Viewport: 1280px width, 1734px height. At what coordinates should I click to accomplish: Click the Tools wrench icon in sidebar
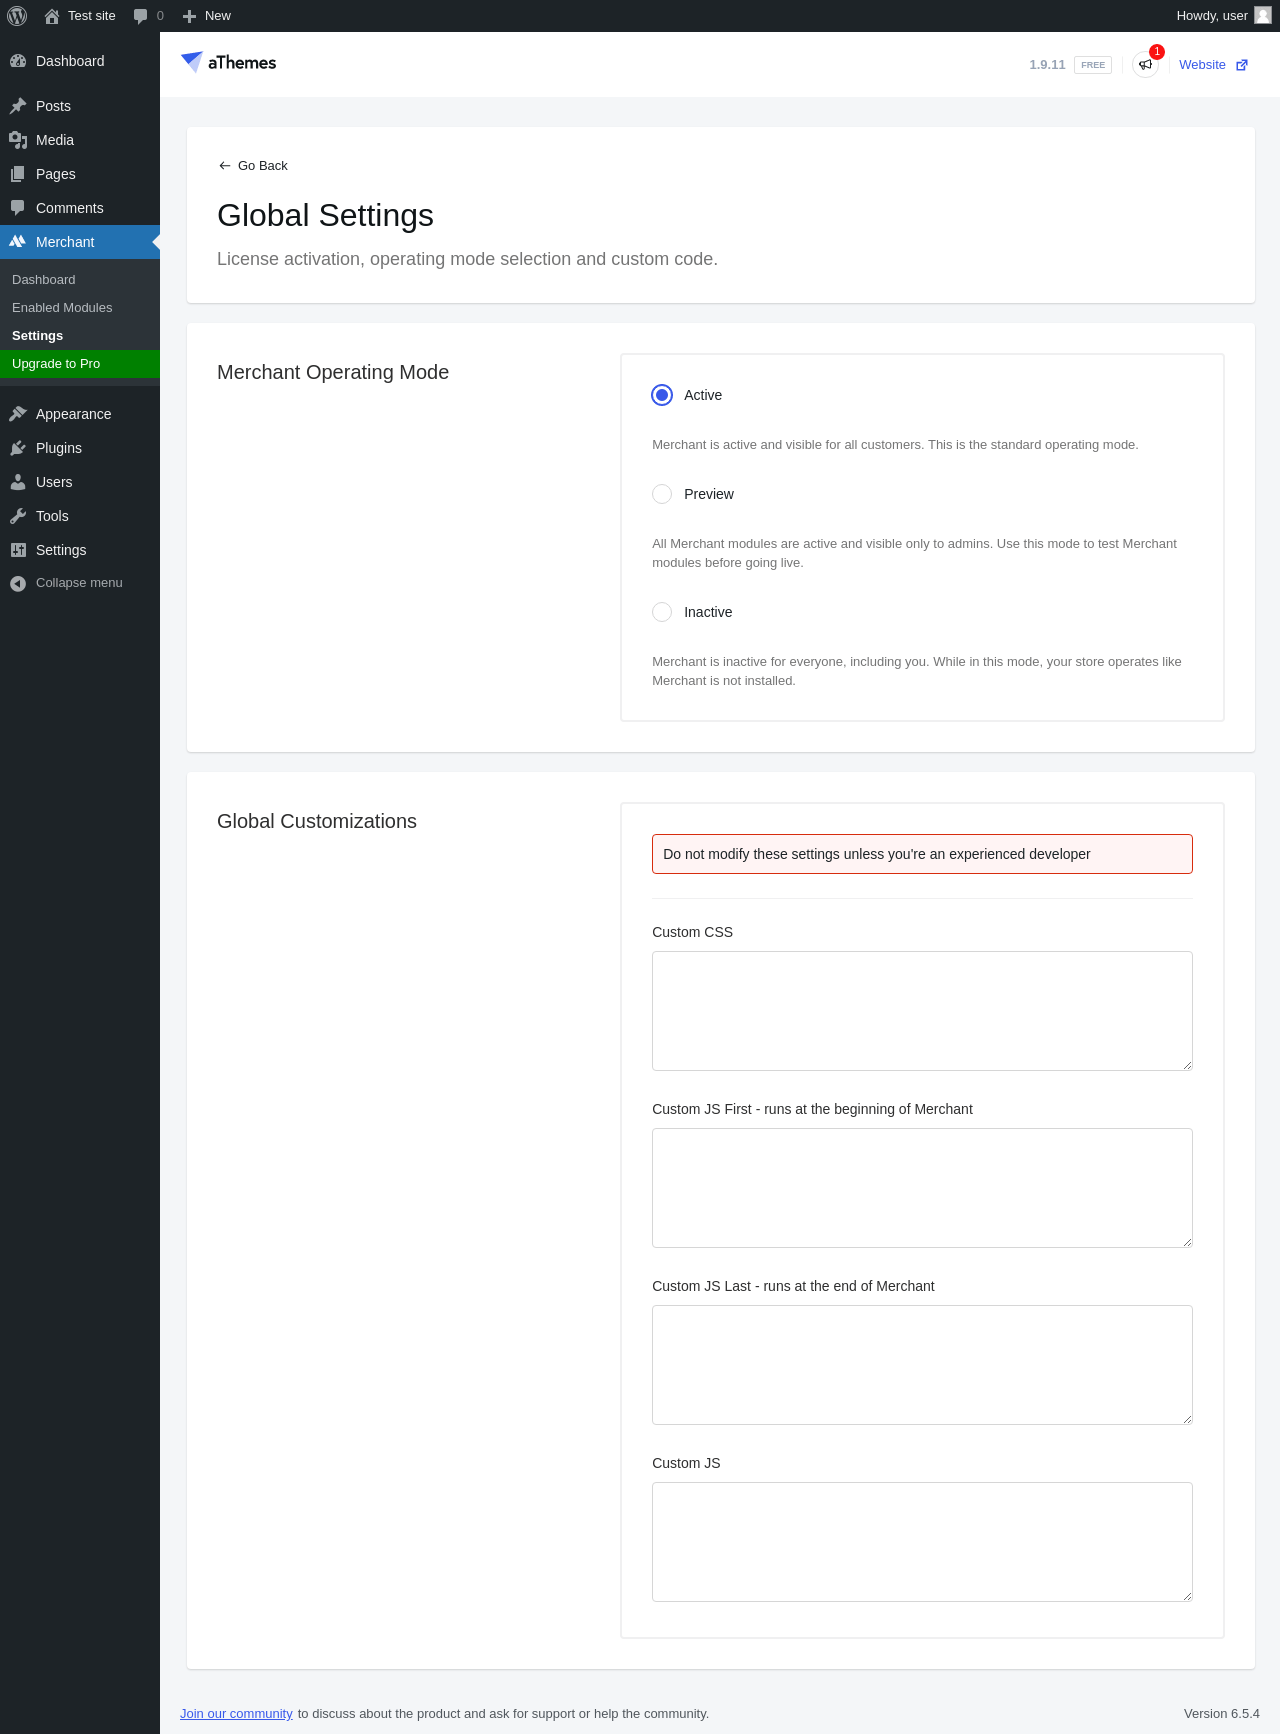[x=18, y=516]
